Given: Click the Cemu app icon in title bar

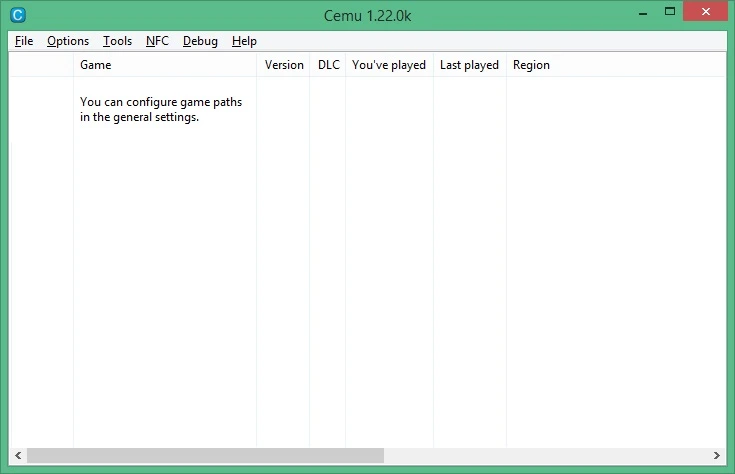Looking at the screenshot, I should [17, 15].
